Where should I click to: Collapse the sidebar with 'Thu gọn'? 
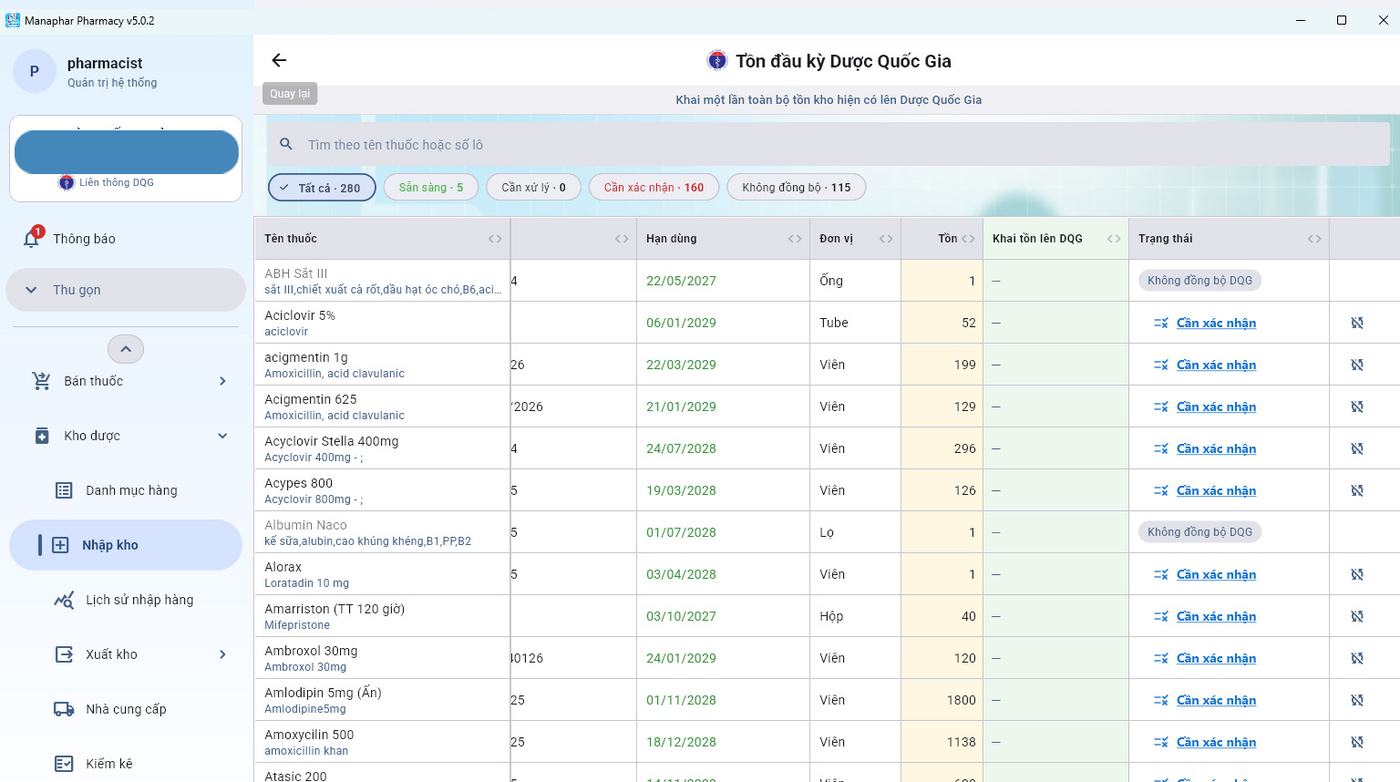tap(126, 290)
